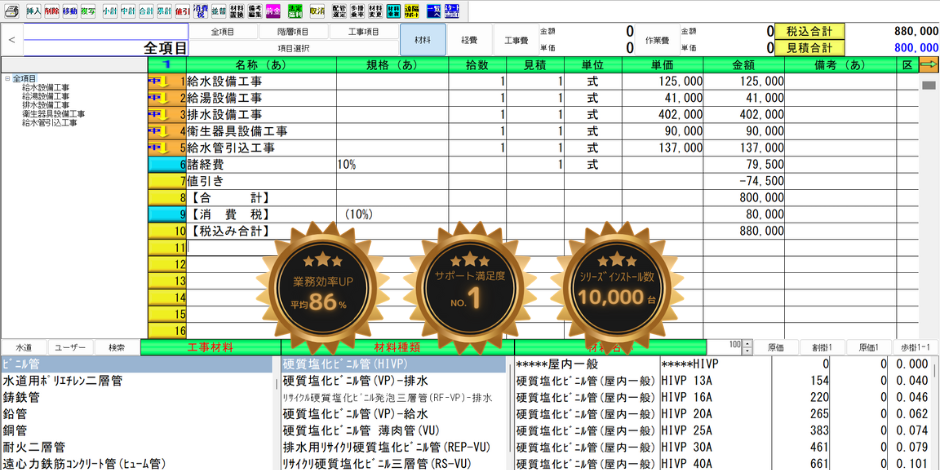This screenshot has width=940, height=470.
Task: Select the 削除 (delete) toolbar icon
Action: click(x=51, y=10)
